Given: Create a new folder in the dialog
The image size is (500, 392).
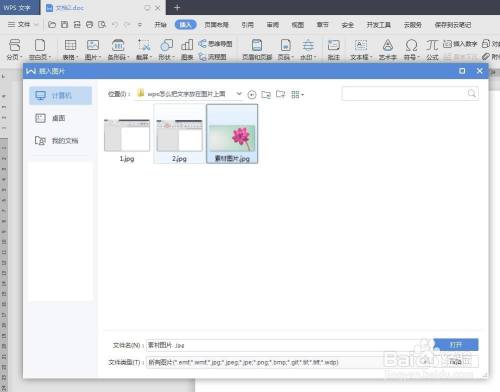Looking at the screenshot, I should (281, 95).
